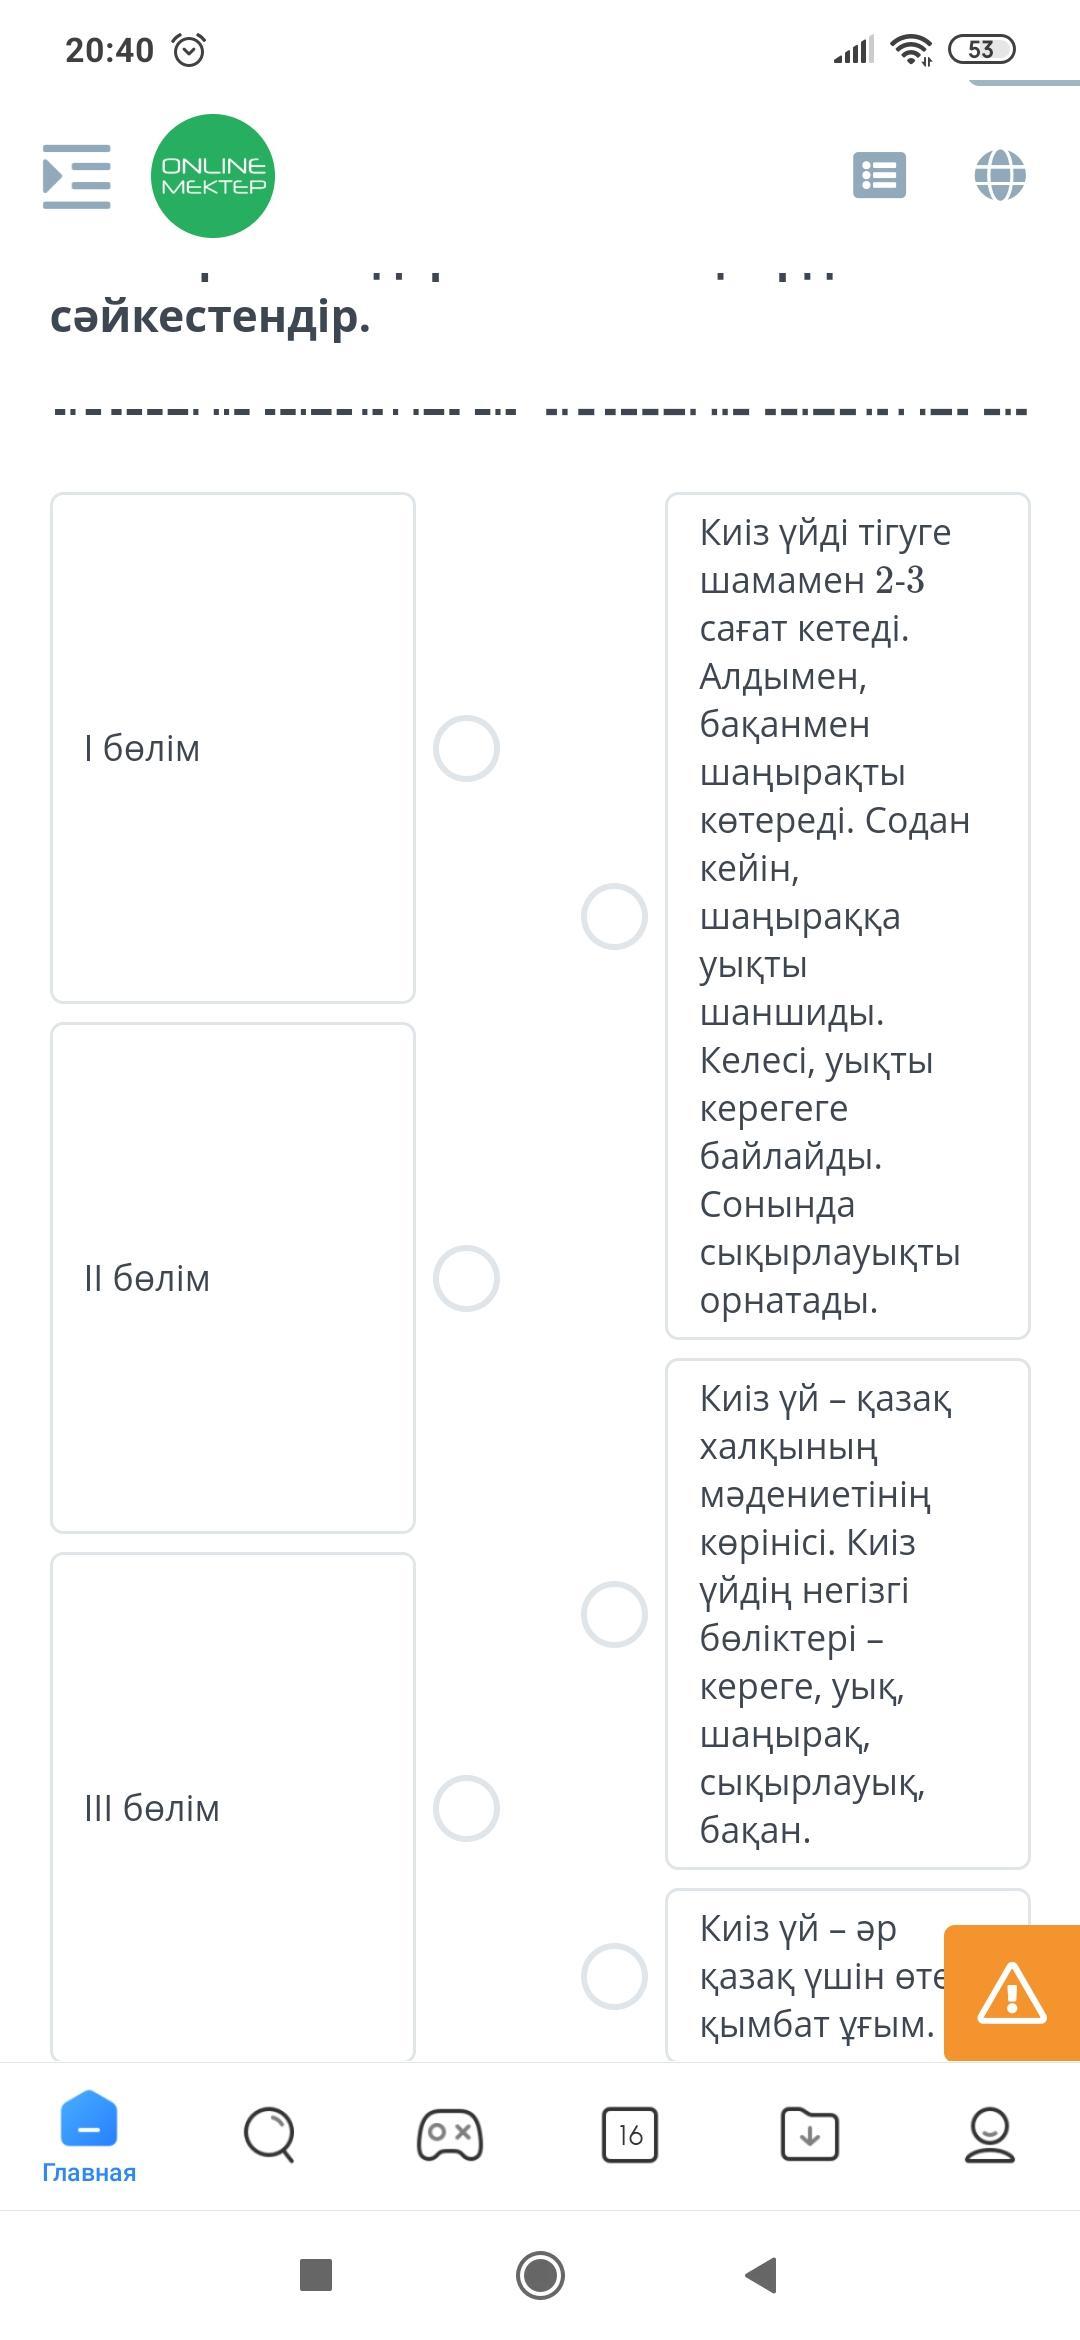This screenshot has height=2340, width=1080.
Task: Select the radio circle beside I бөлім
Action: [466, 748]
